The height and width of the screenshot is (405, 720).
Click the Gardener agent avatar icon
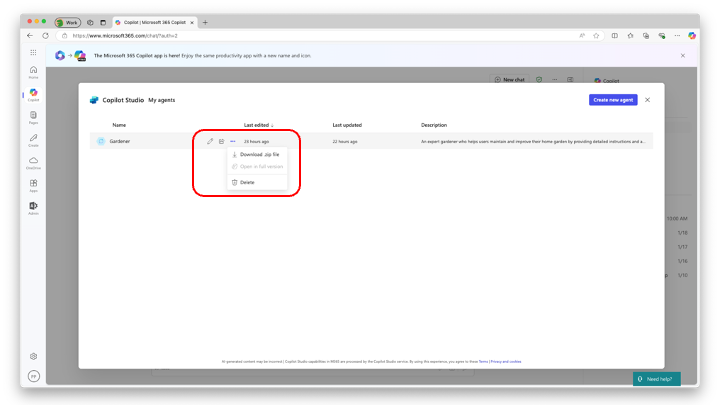[101, 141]
